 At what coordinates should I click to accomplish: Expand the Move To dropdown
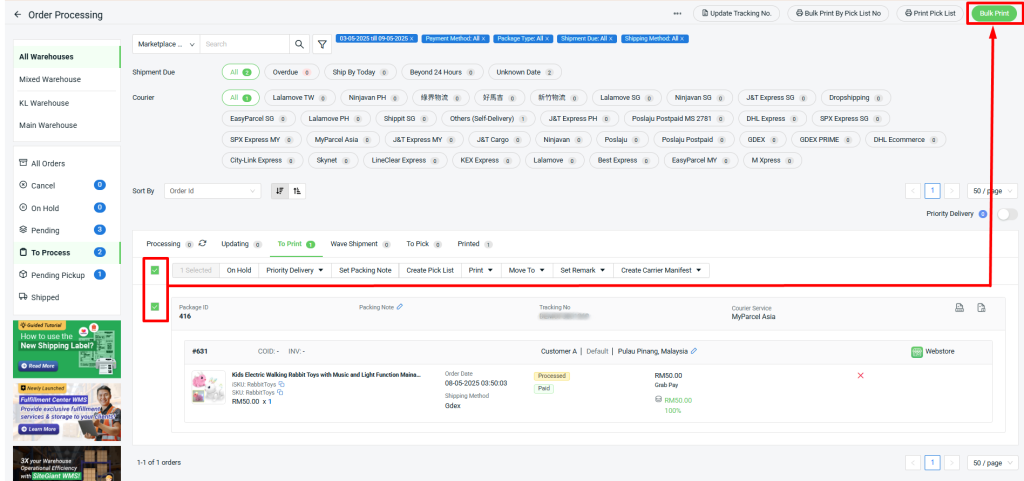click(526, 270)
